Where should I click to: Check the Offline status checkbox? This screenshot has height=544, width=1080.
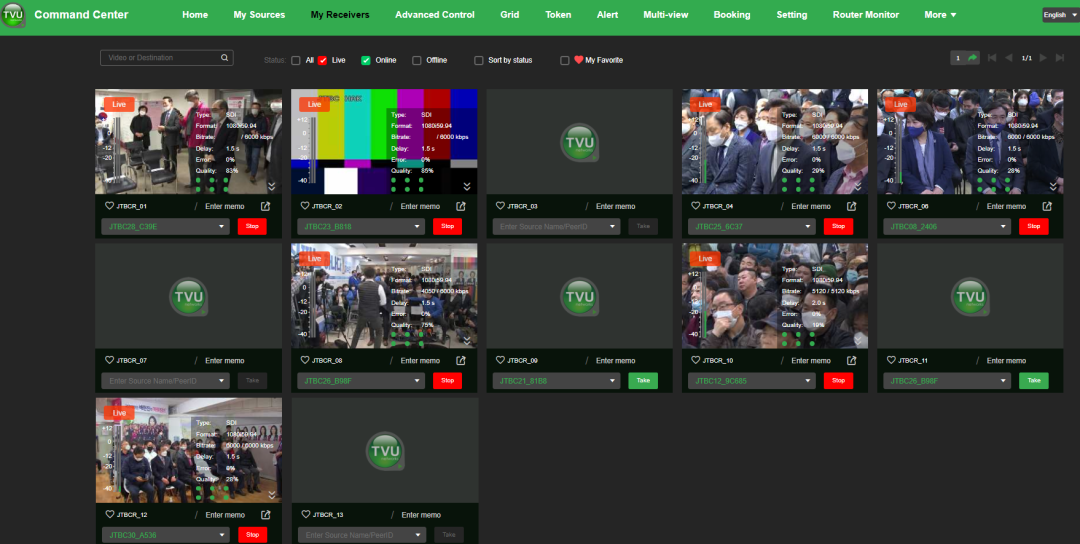417,61
